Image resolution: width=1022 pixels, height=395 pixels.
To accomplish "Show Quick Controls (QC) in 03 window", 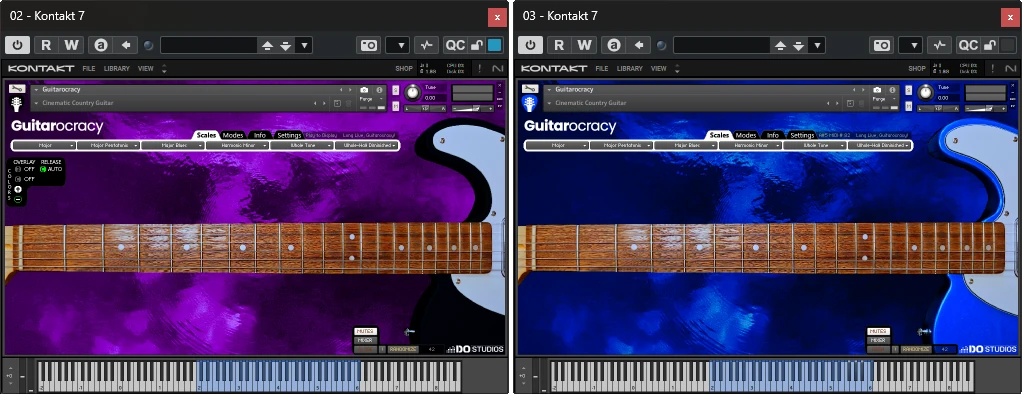I will [968, 45].
